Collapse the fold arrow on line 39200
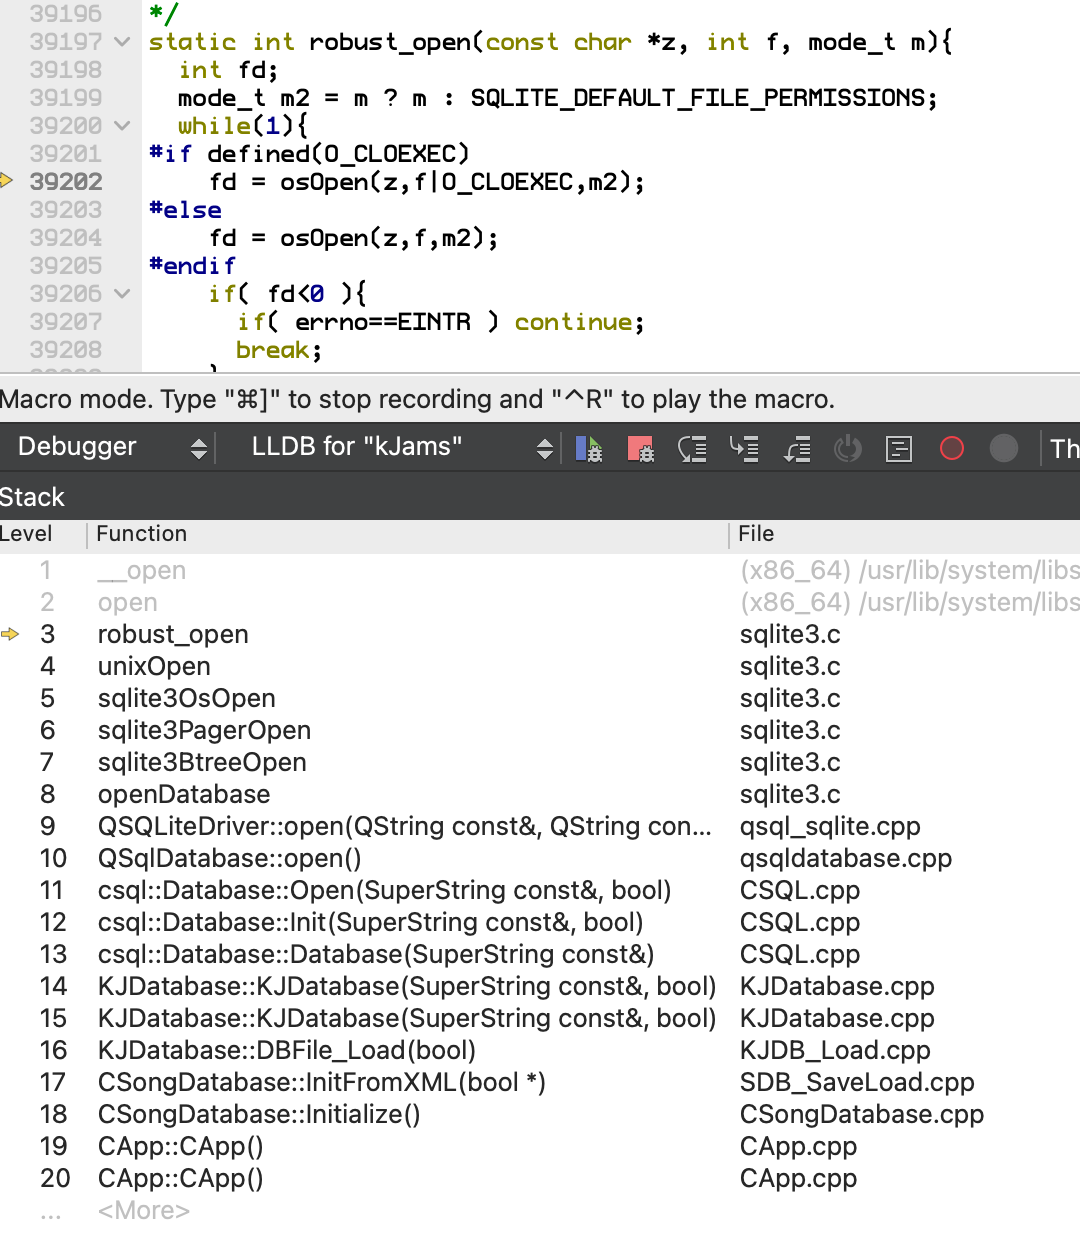 [122, 126]
